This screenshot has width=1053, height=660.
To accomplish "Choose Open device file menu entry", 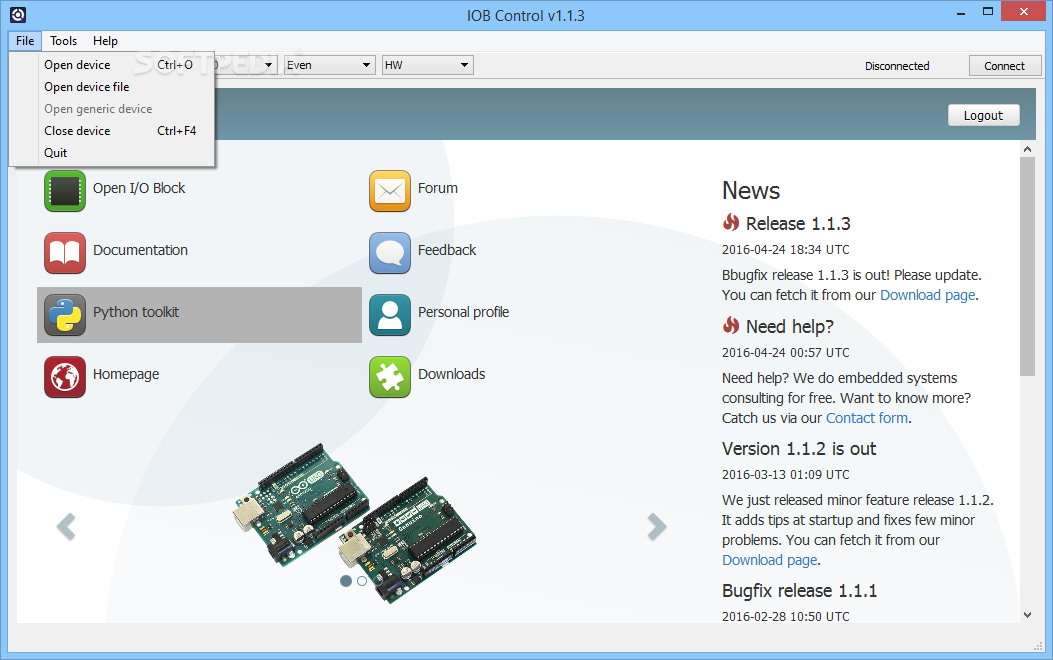I will click(112, 87).
